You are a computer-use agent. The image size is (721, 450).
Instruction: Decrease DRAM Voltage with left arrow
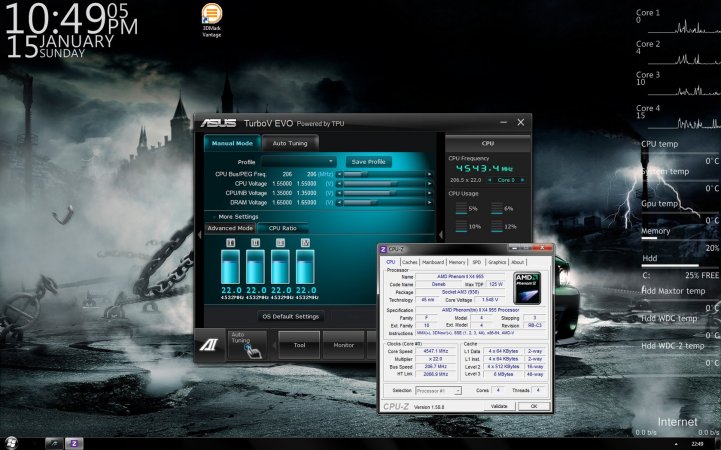(339, 202)
